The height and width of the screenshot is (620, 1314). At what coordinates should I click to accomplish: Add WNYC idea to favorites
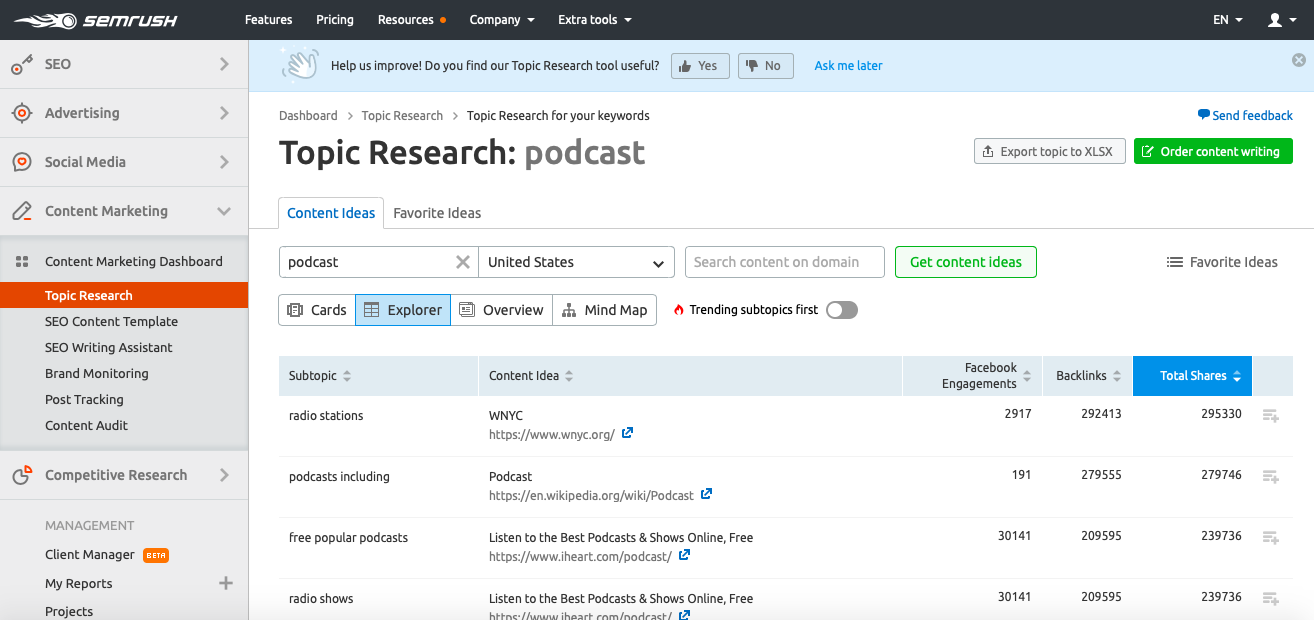[1270, 416]
